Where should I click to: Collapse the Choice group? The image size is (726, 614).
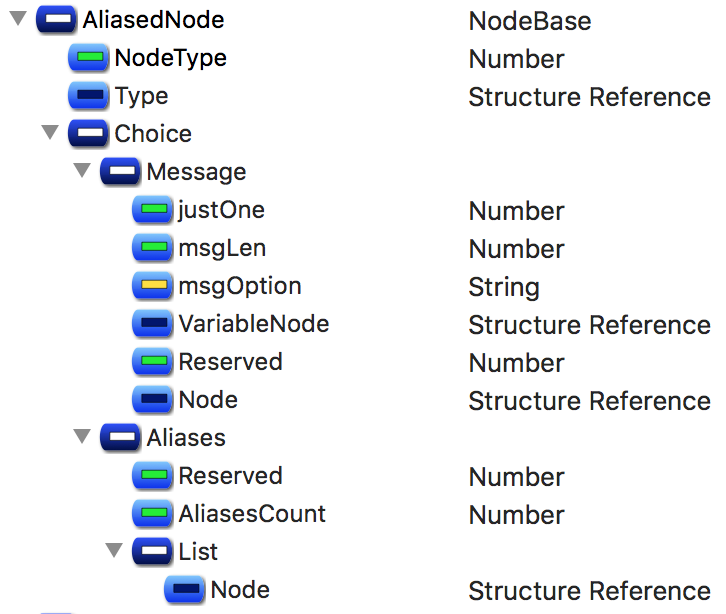(49, 134)
